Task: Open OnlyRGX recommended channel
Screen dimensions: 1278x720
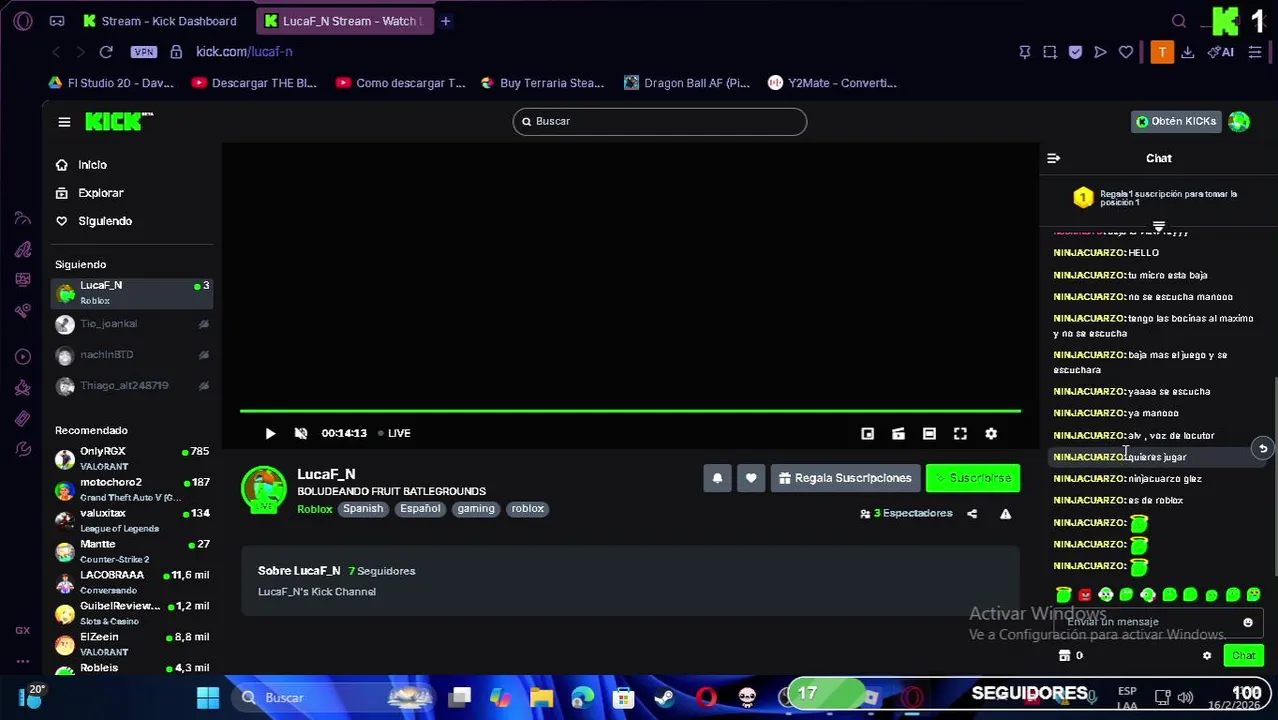Action: pos(132,459)
